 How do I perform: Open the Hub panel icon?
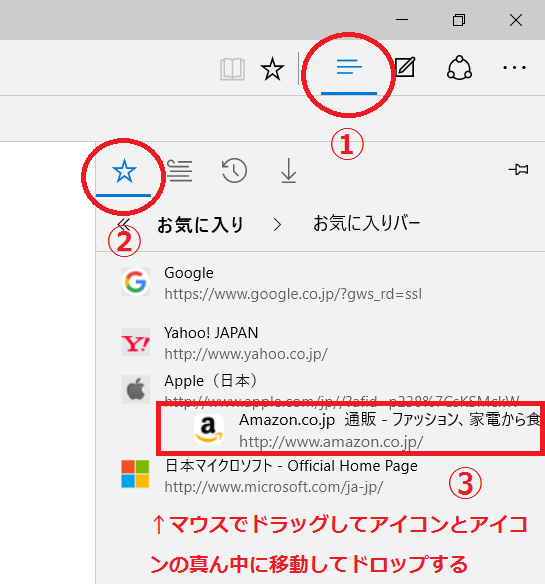tap(349, 67)
